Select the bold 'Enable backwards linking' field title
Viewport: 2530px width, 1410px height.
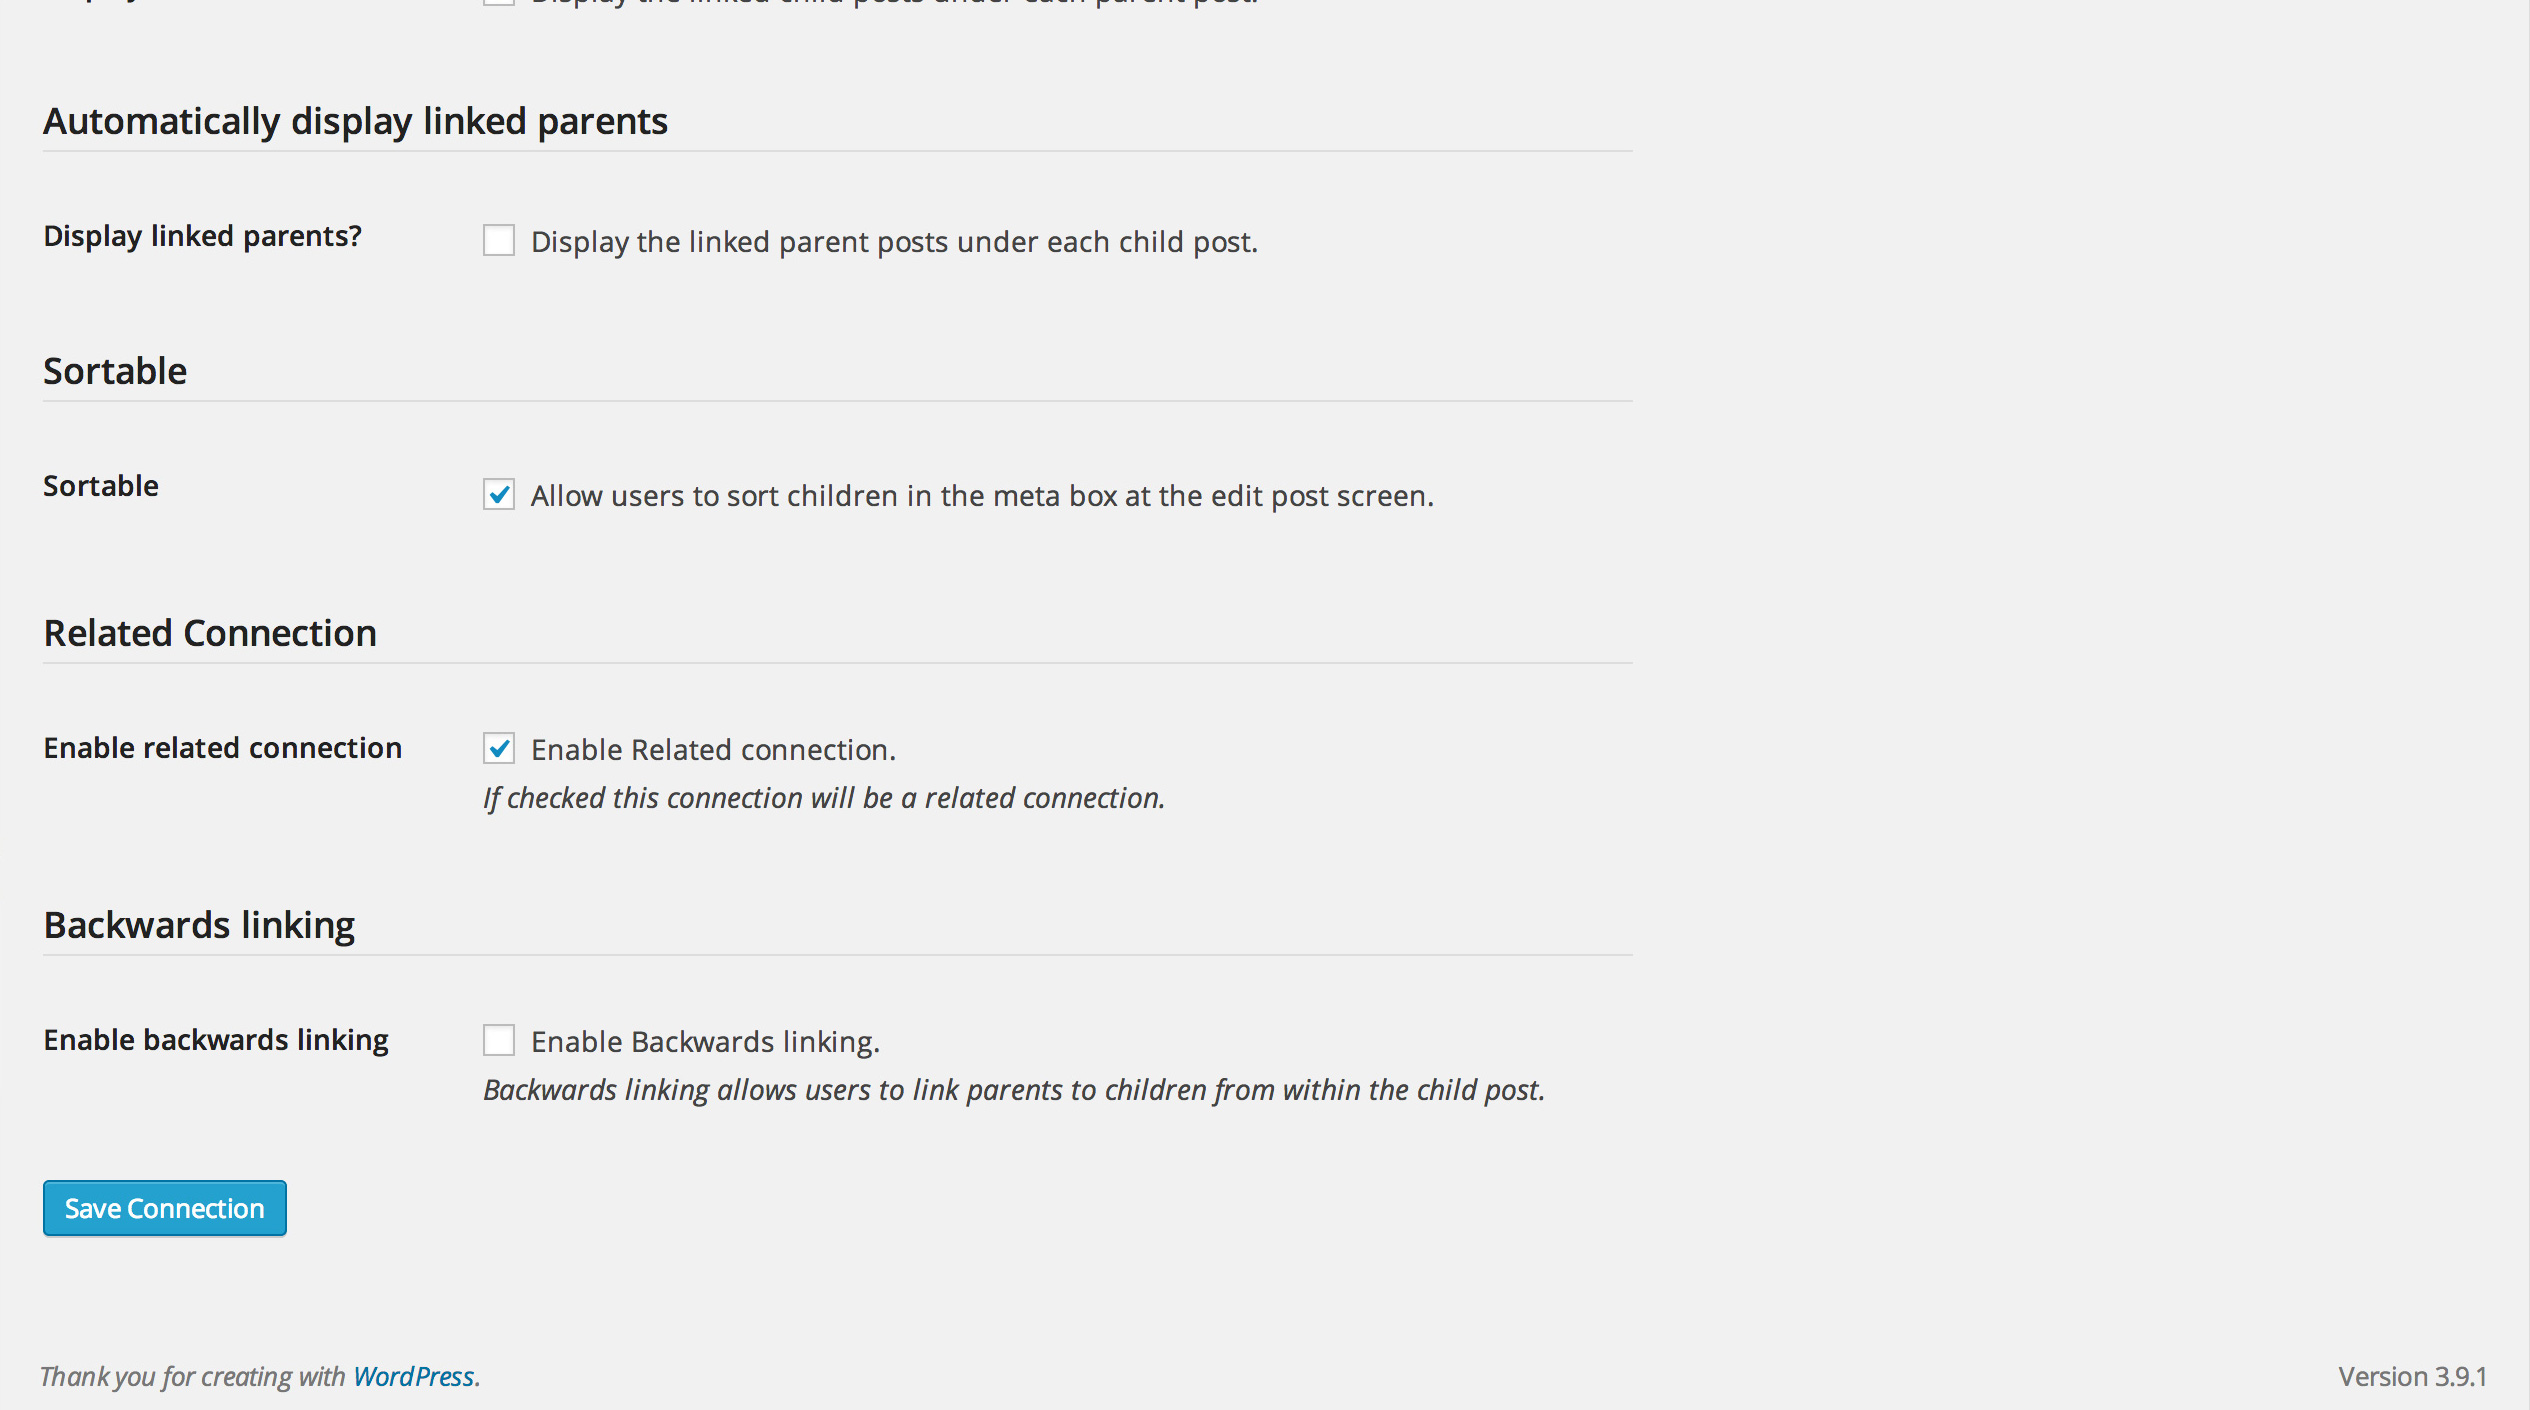click(x=216, y=1040)
